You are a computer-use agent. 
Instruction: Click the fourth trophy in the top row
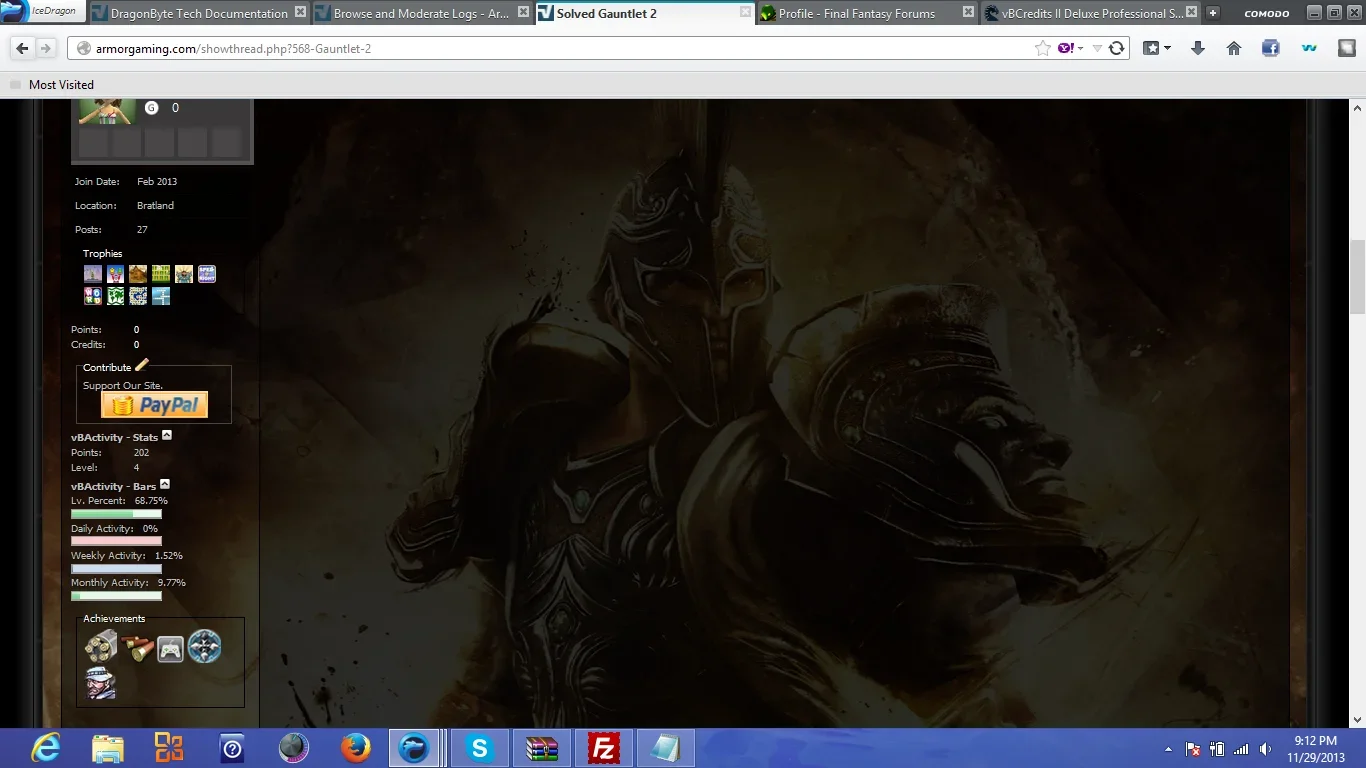pyautogui.click(x=161, y=274)
